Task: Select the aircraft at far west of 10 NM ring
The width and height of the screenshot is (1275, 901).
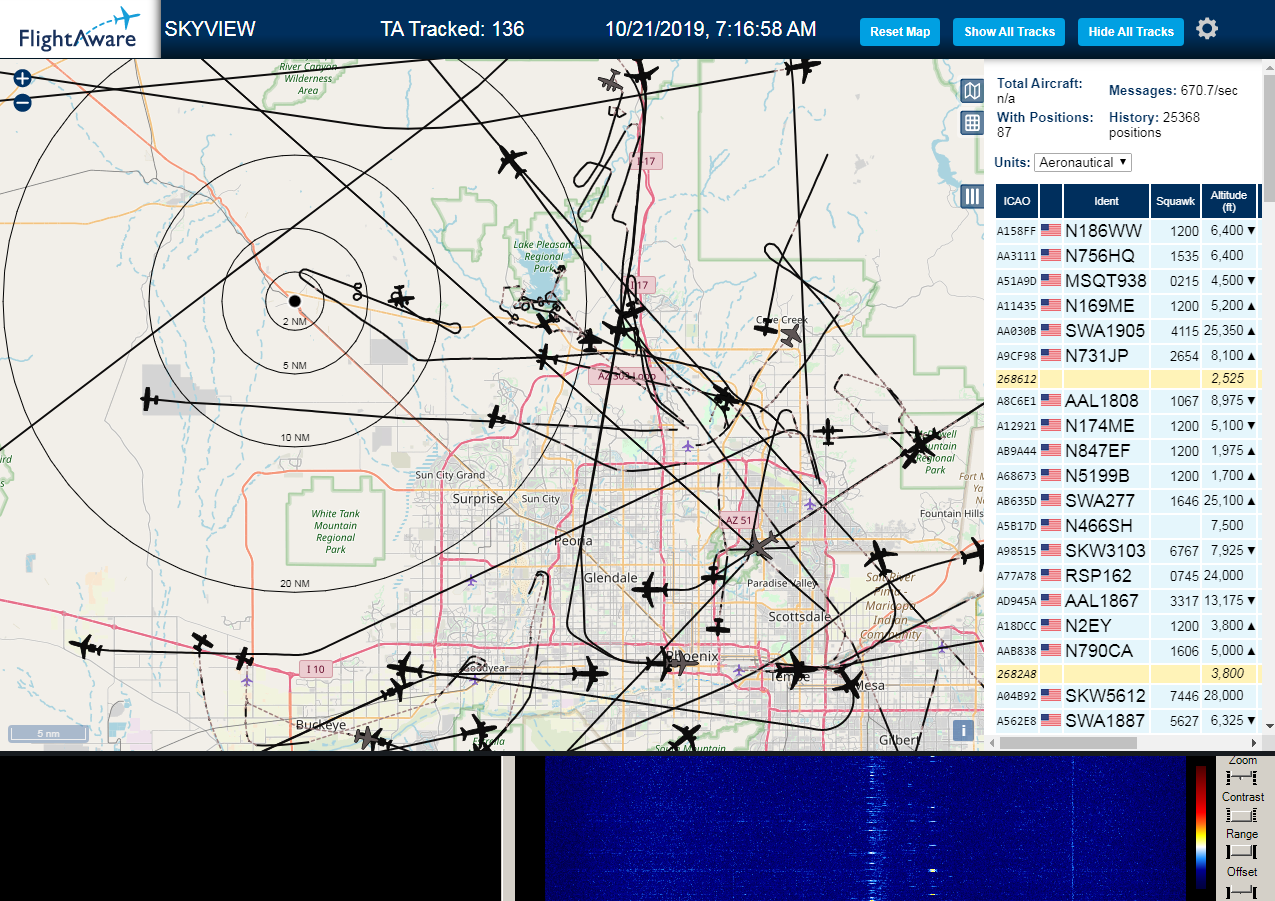Action: (149, 400)
